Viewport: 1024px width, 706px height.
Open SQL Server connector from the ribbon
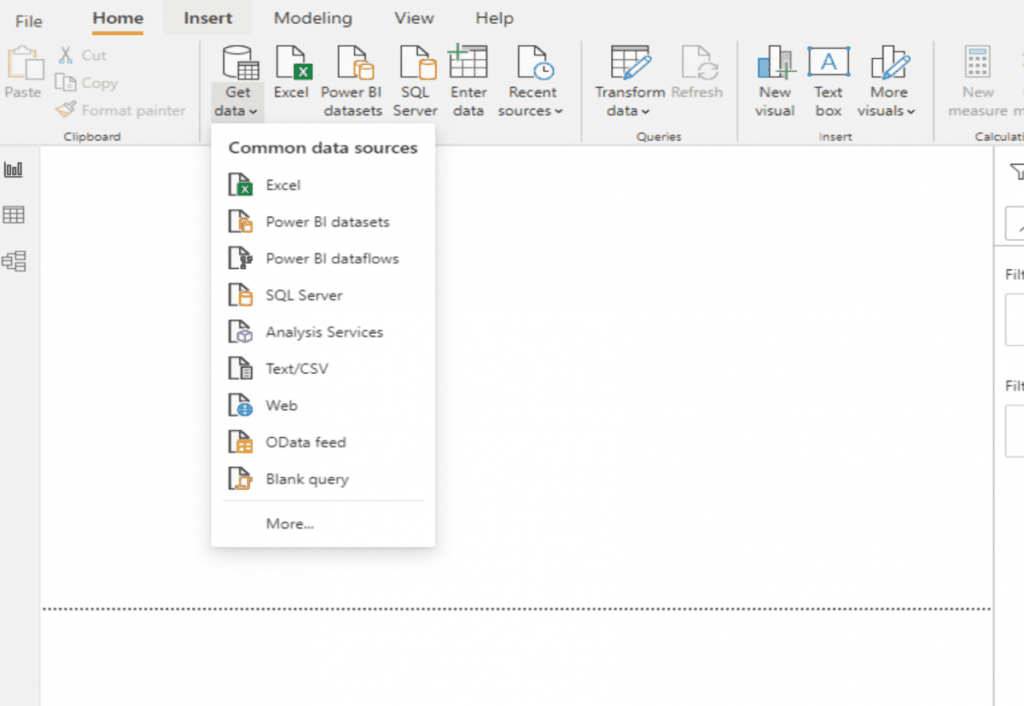pyautogui.click(x=415, y=78)
